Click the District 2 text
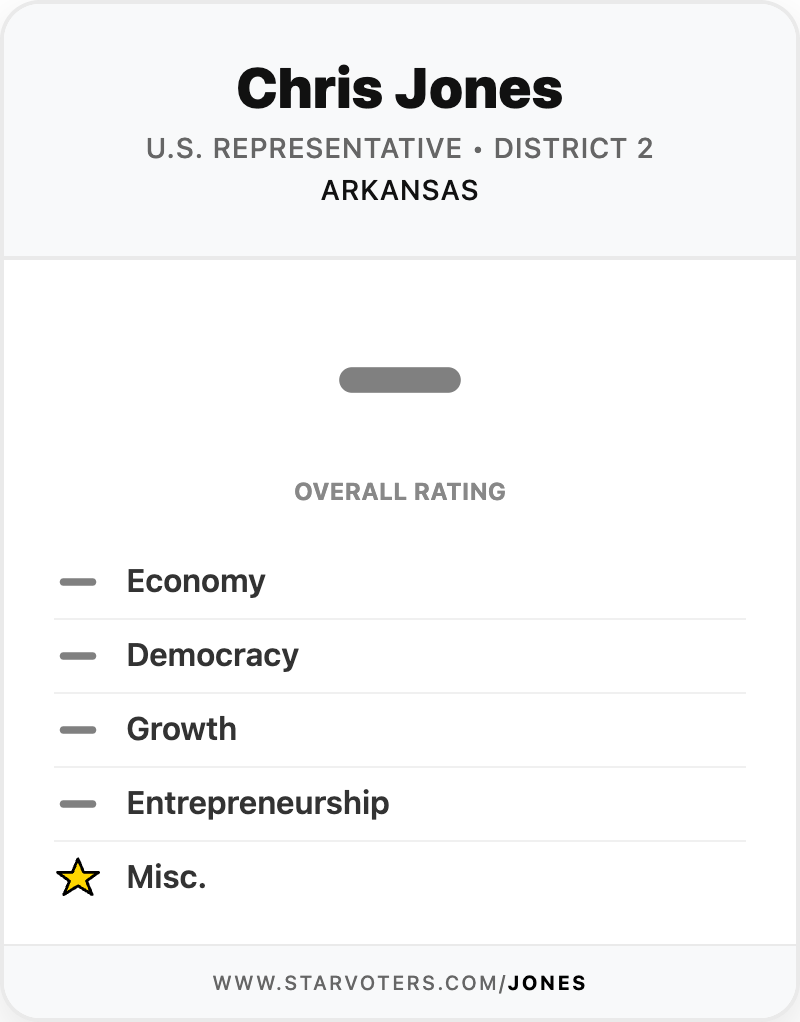Screen dimensions: 800x1022 tap(573, 149)
